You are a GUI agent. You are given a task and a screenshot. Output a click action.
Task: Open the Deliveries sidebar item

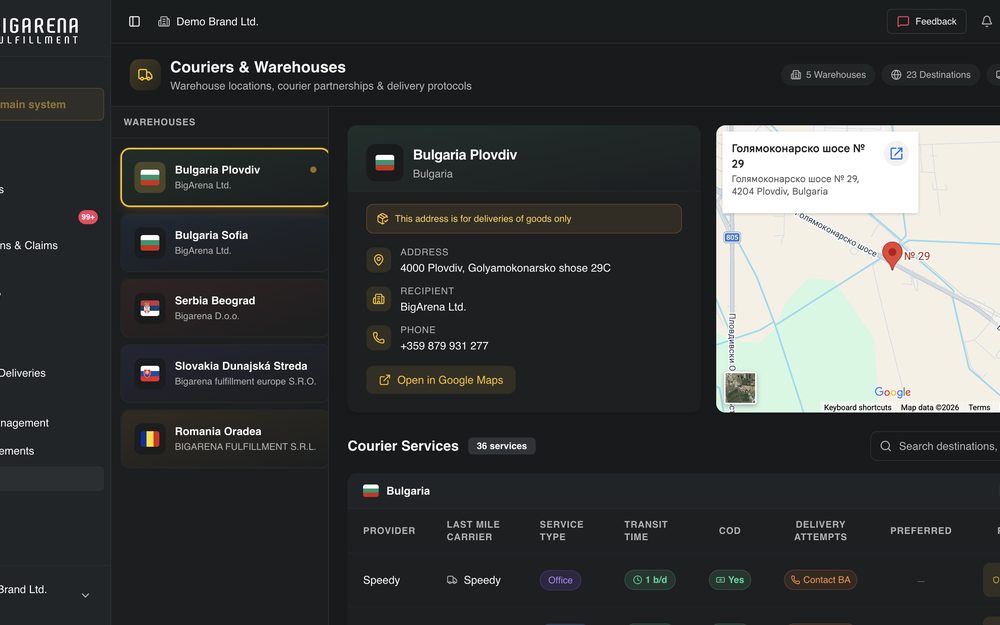coord(23,373)
